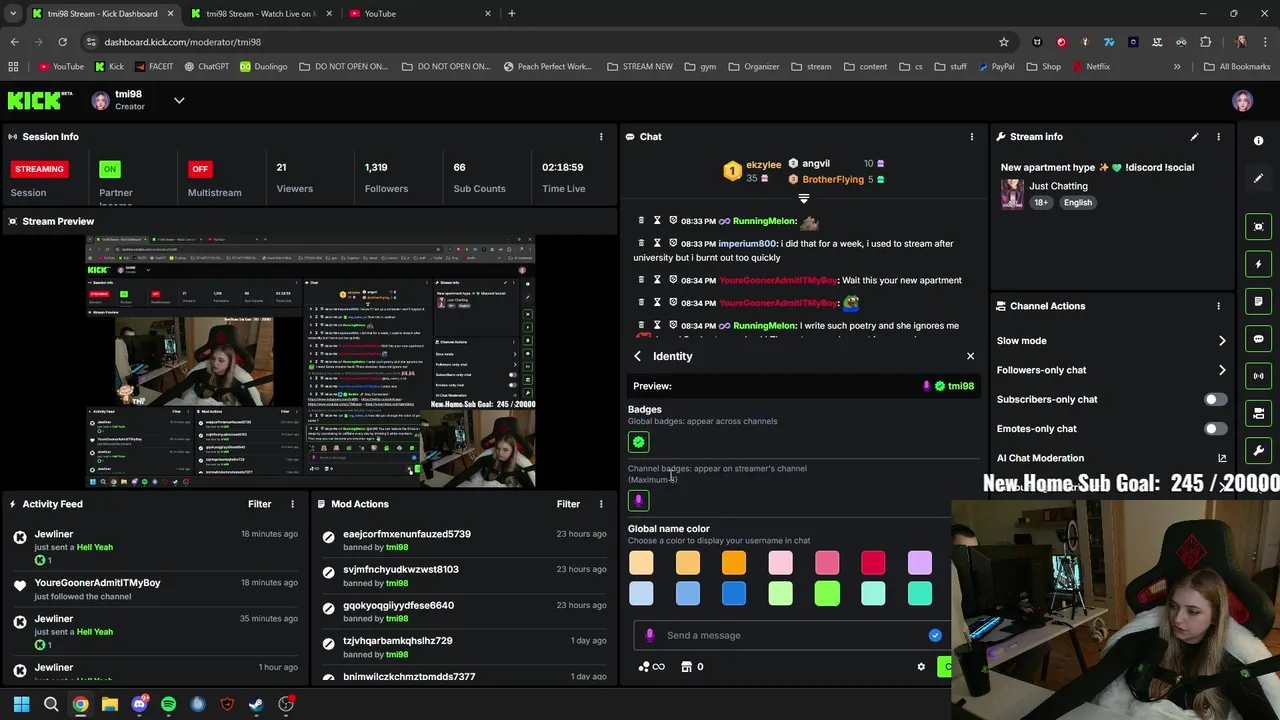1280x720 pixels.
Task: Pick the lavender purple name color swatch
Action: click(920, 564)
